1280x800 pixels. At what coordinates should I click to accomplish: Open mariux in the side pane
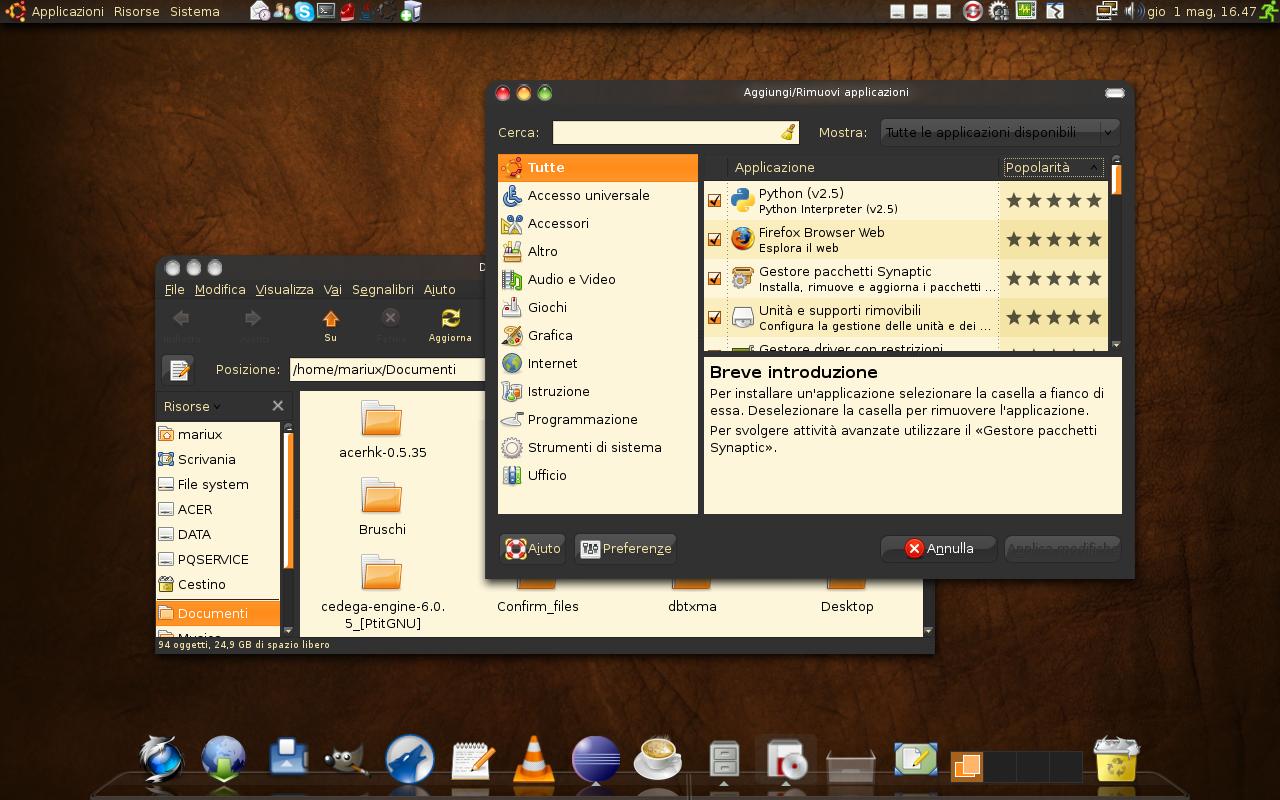[218, 434]
